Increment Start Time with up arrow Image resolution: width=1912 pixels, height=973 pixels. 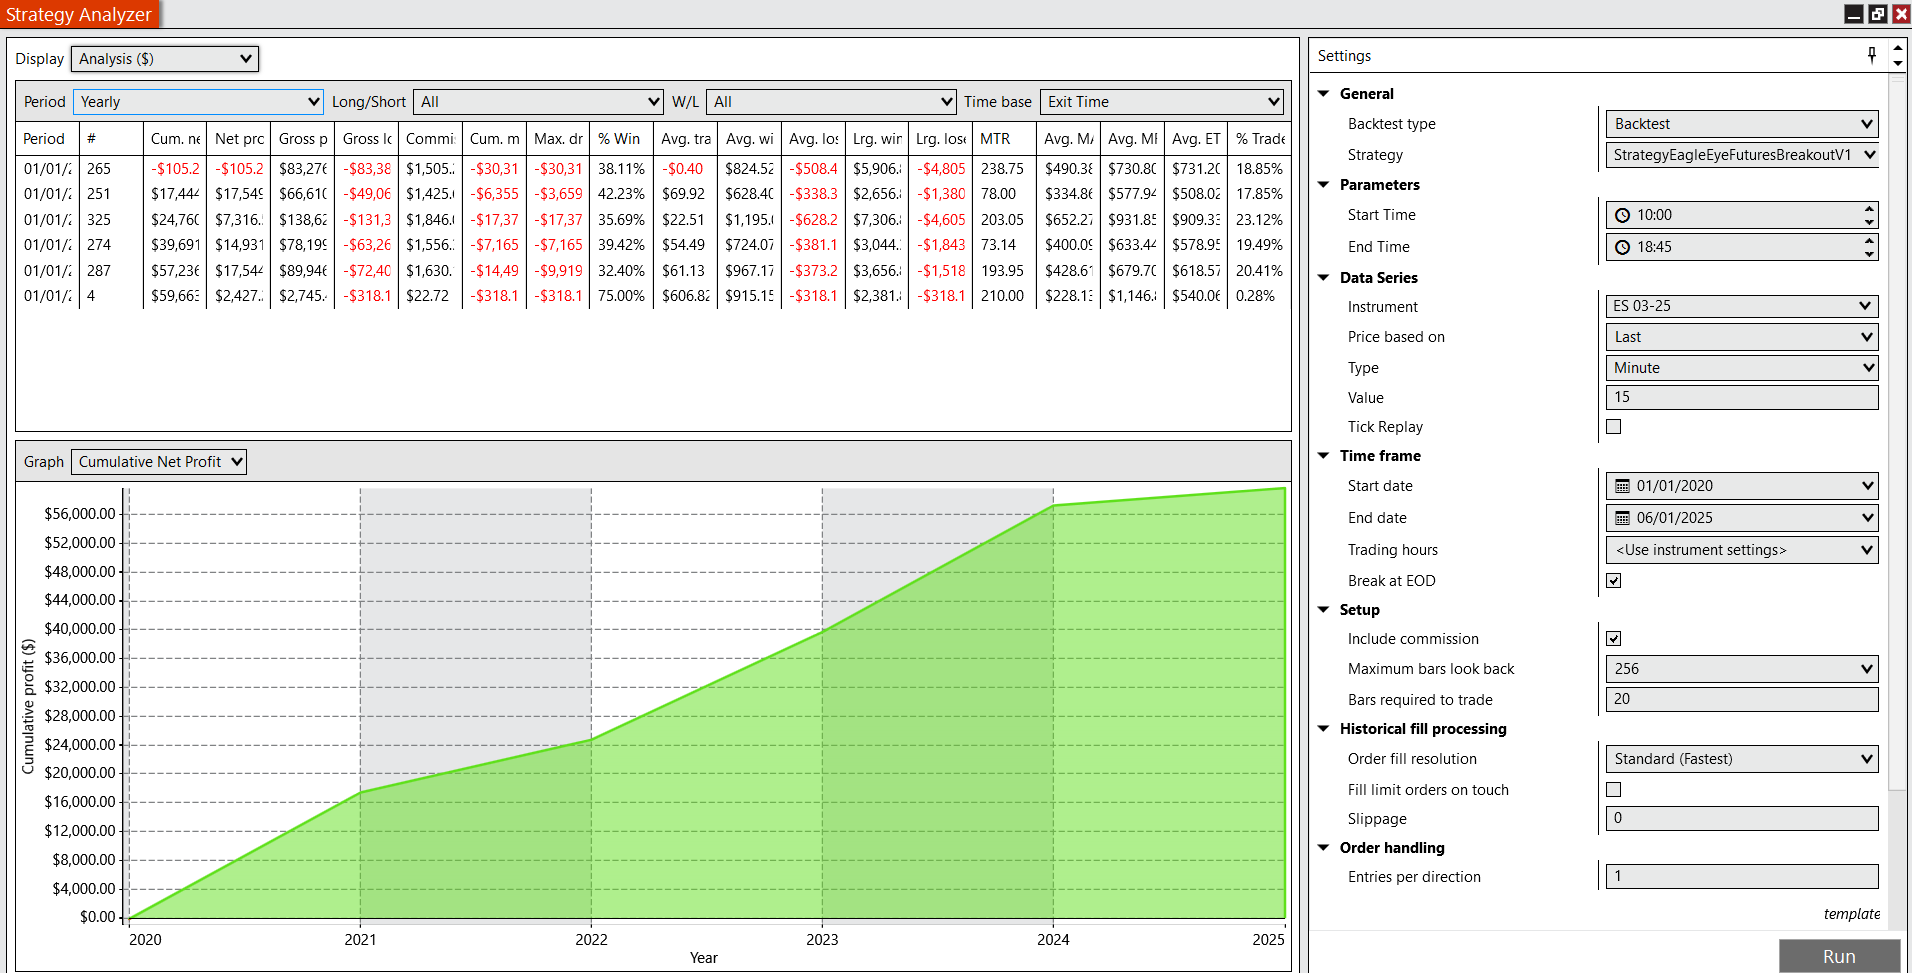(x=1869, y=209)
